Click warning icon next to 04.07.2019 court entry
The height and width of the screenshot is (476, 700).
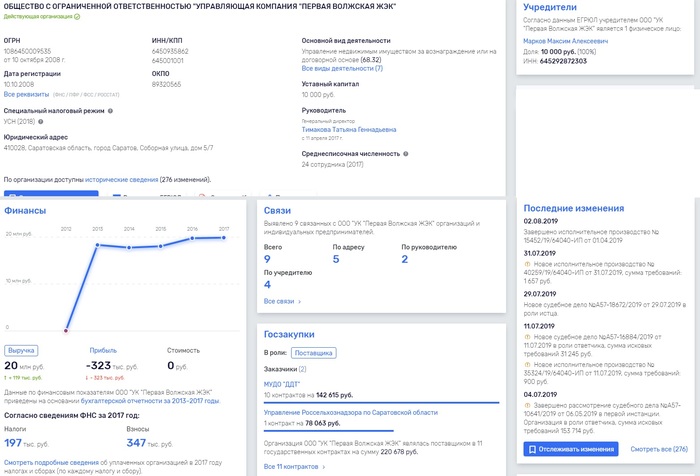tap(527, 405)
